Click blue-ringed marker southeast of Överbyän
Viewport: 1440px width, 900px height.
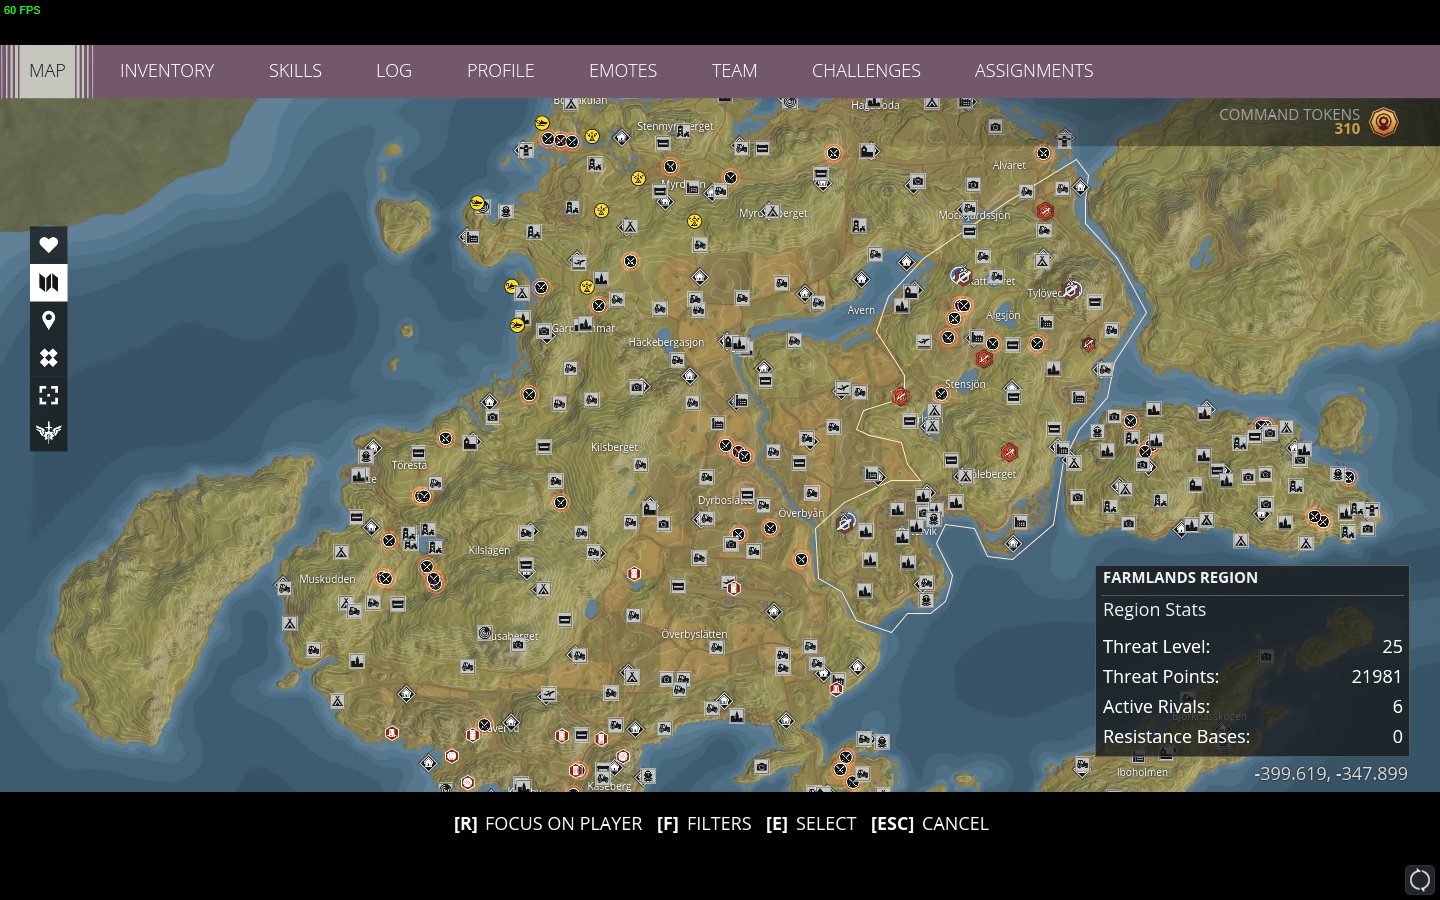click(845, 522)
